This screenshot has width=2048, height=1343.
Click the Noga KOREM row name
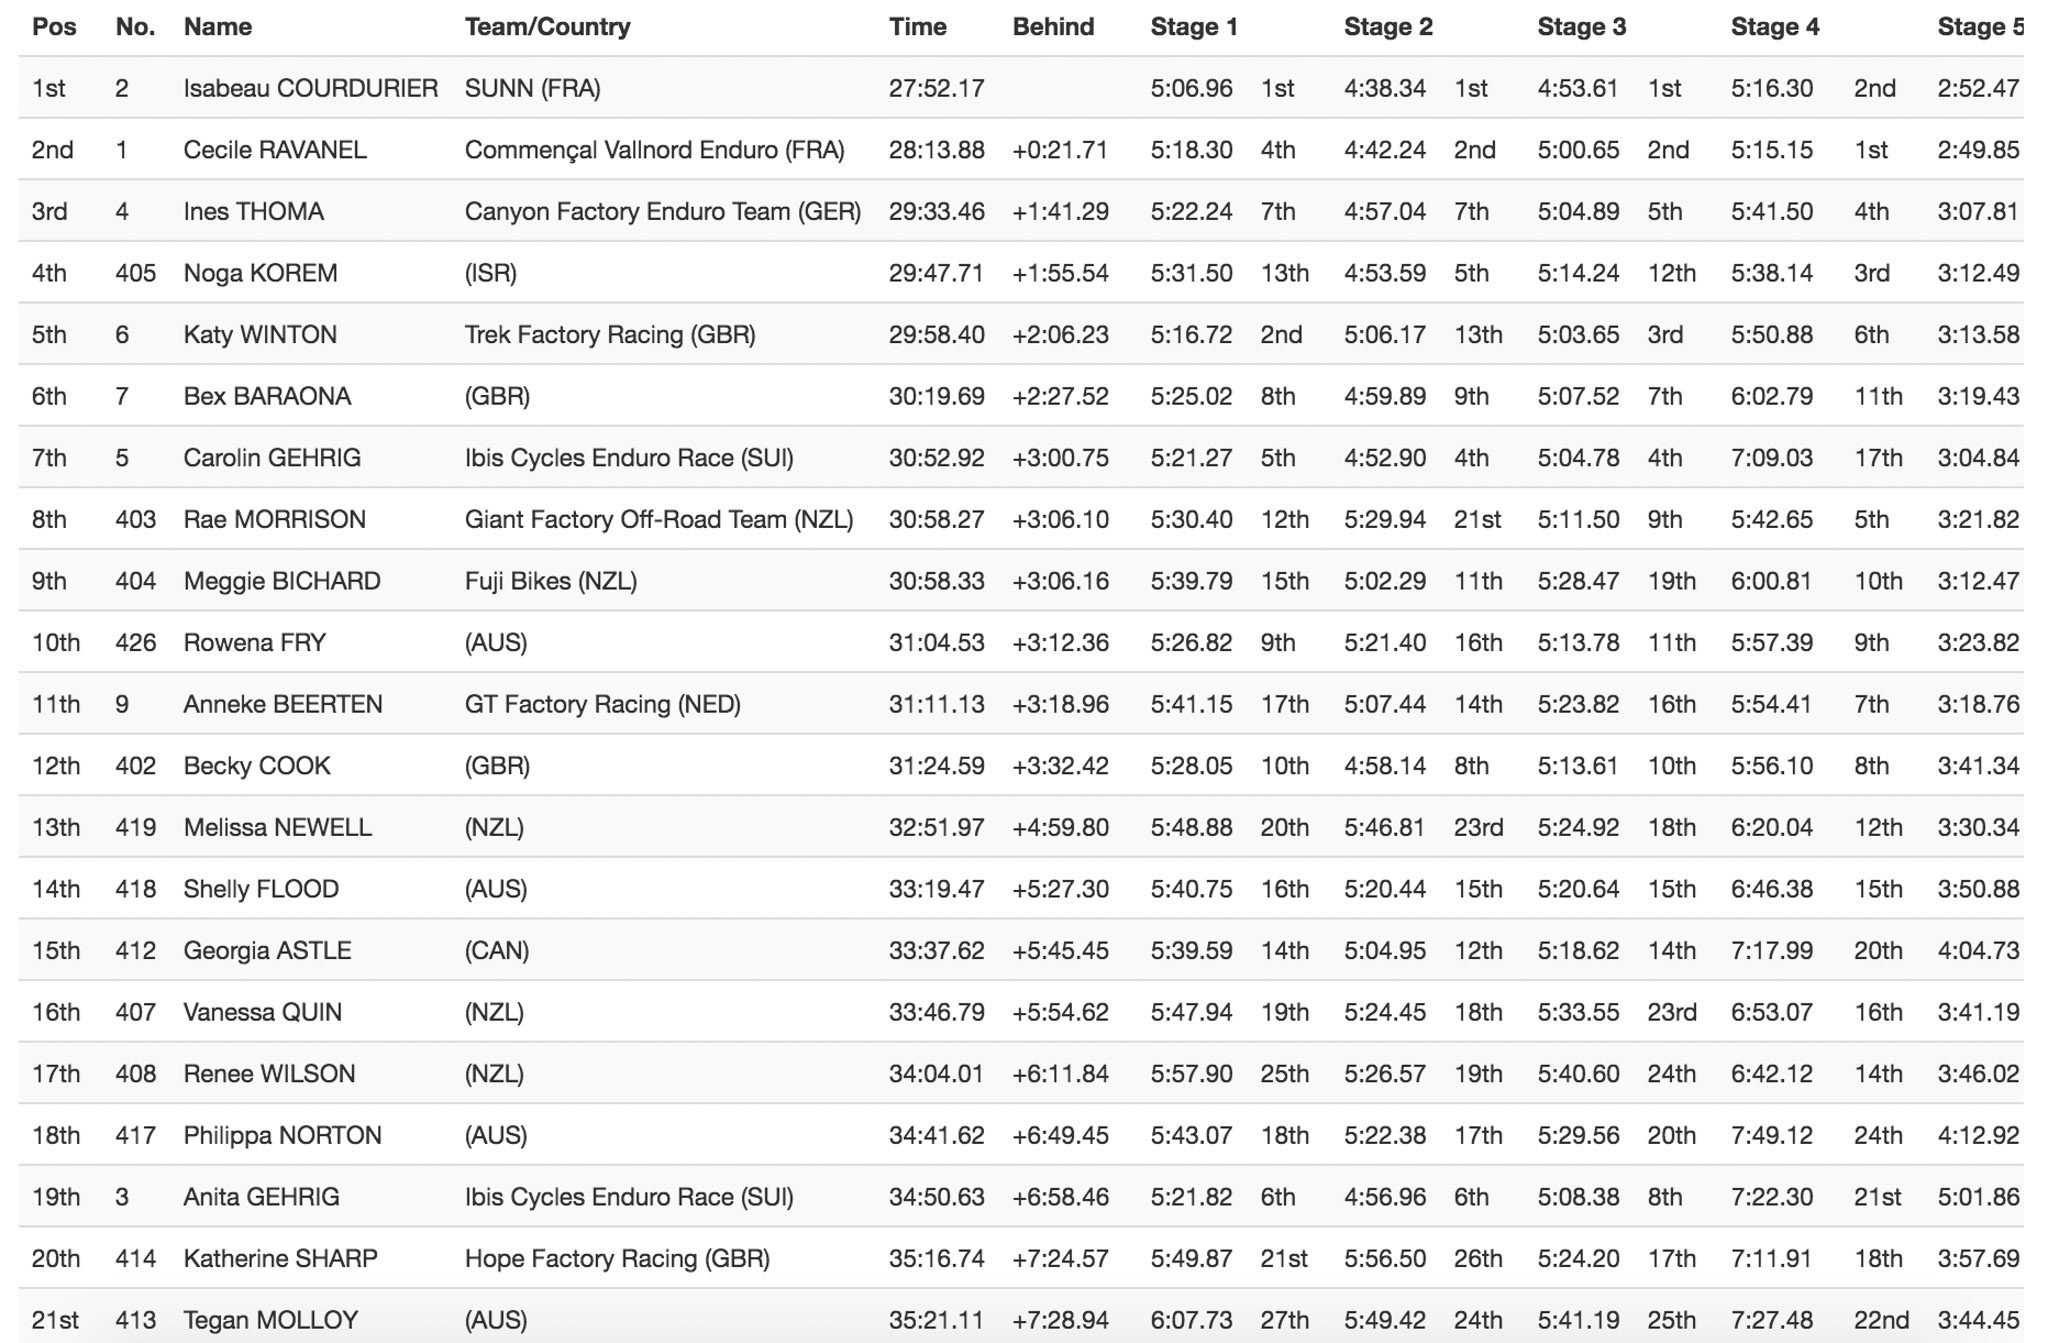pyautogui.click(x=260, y=274)
